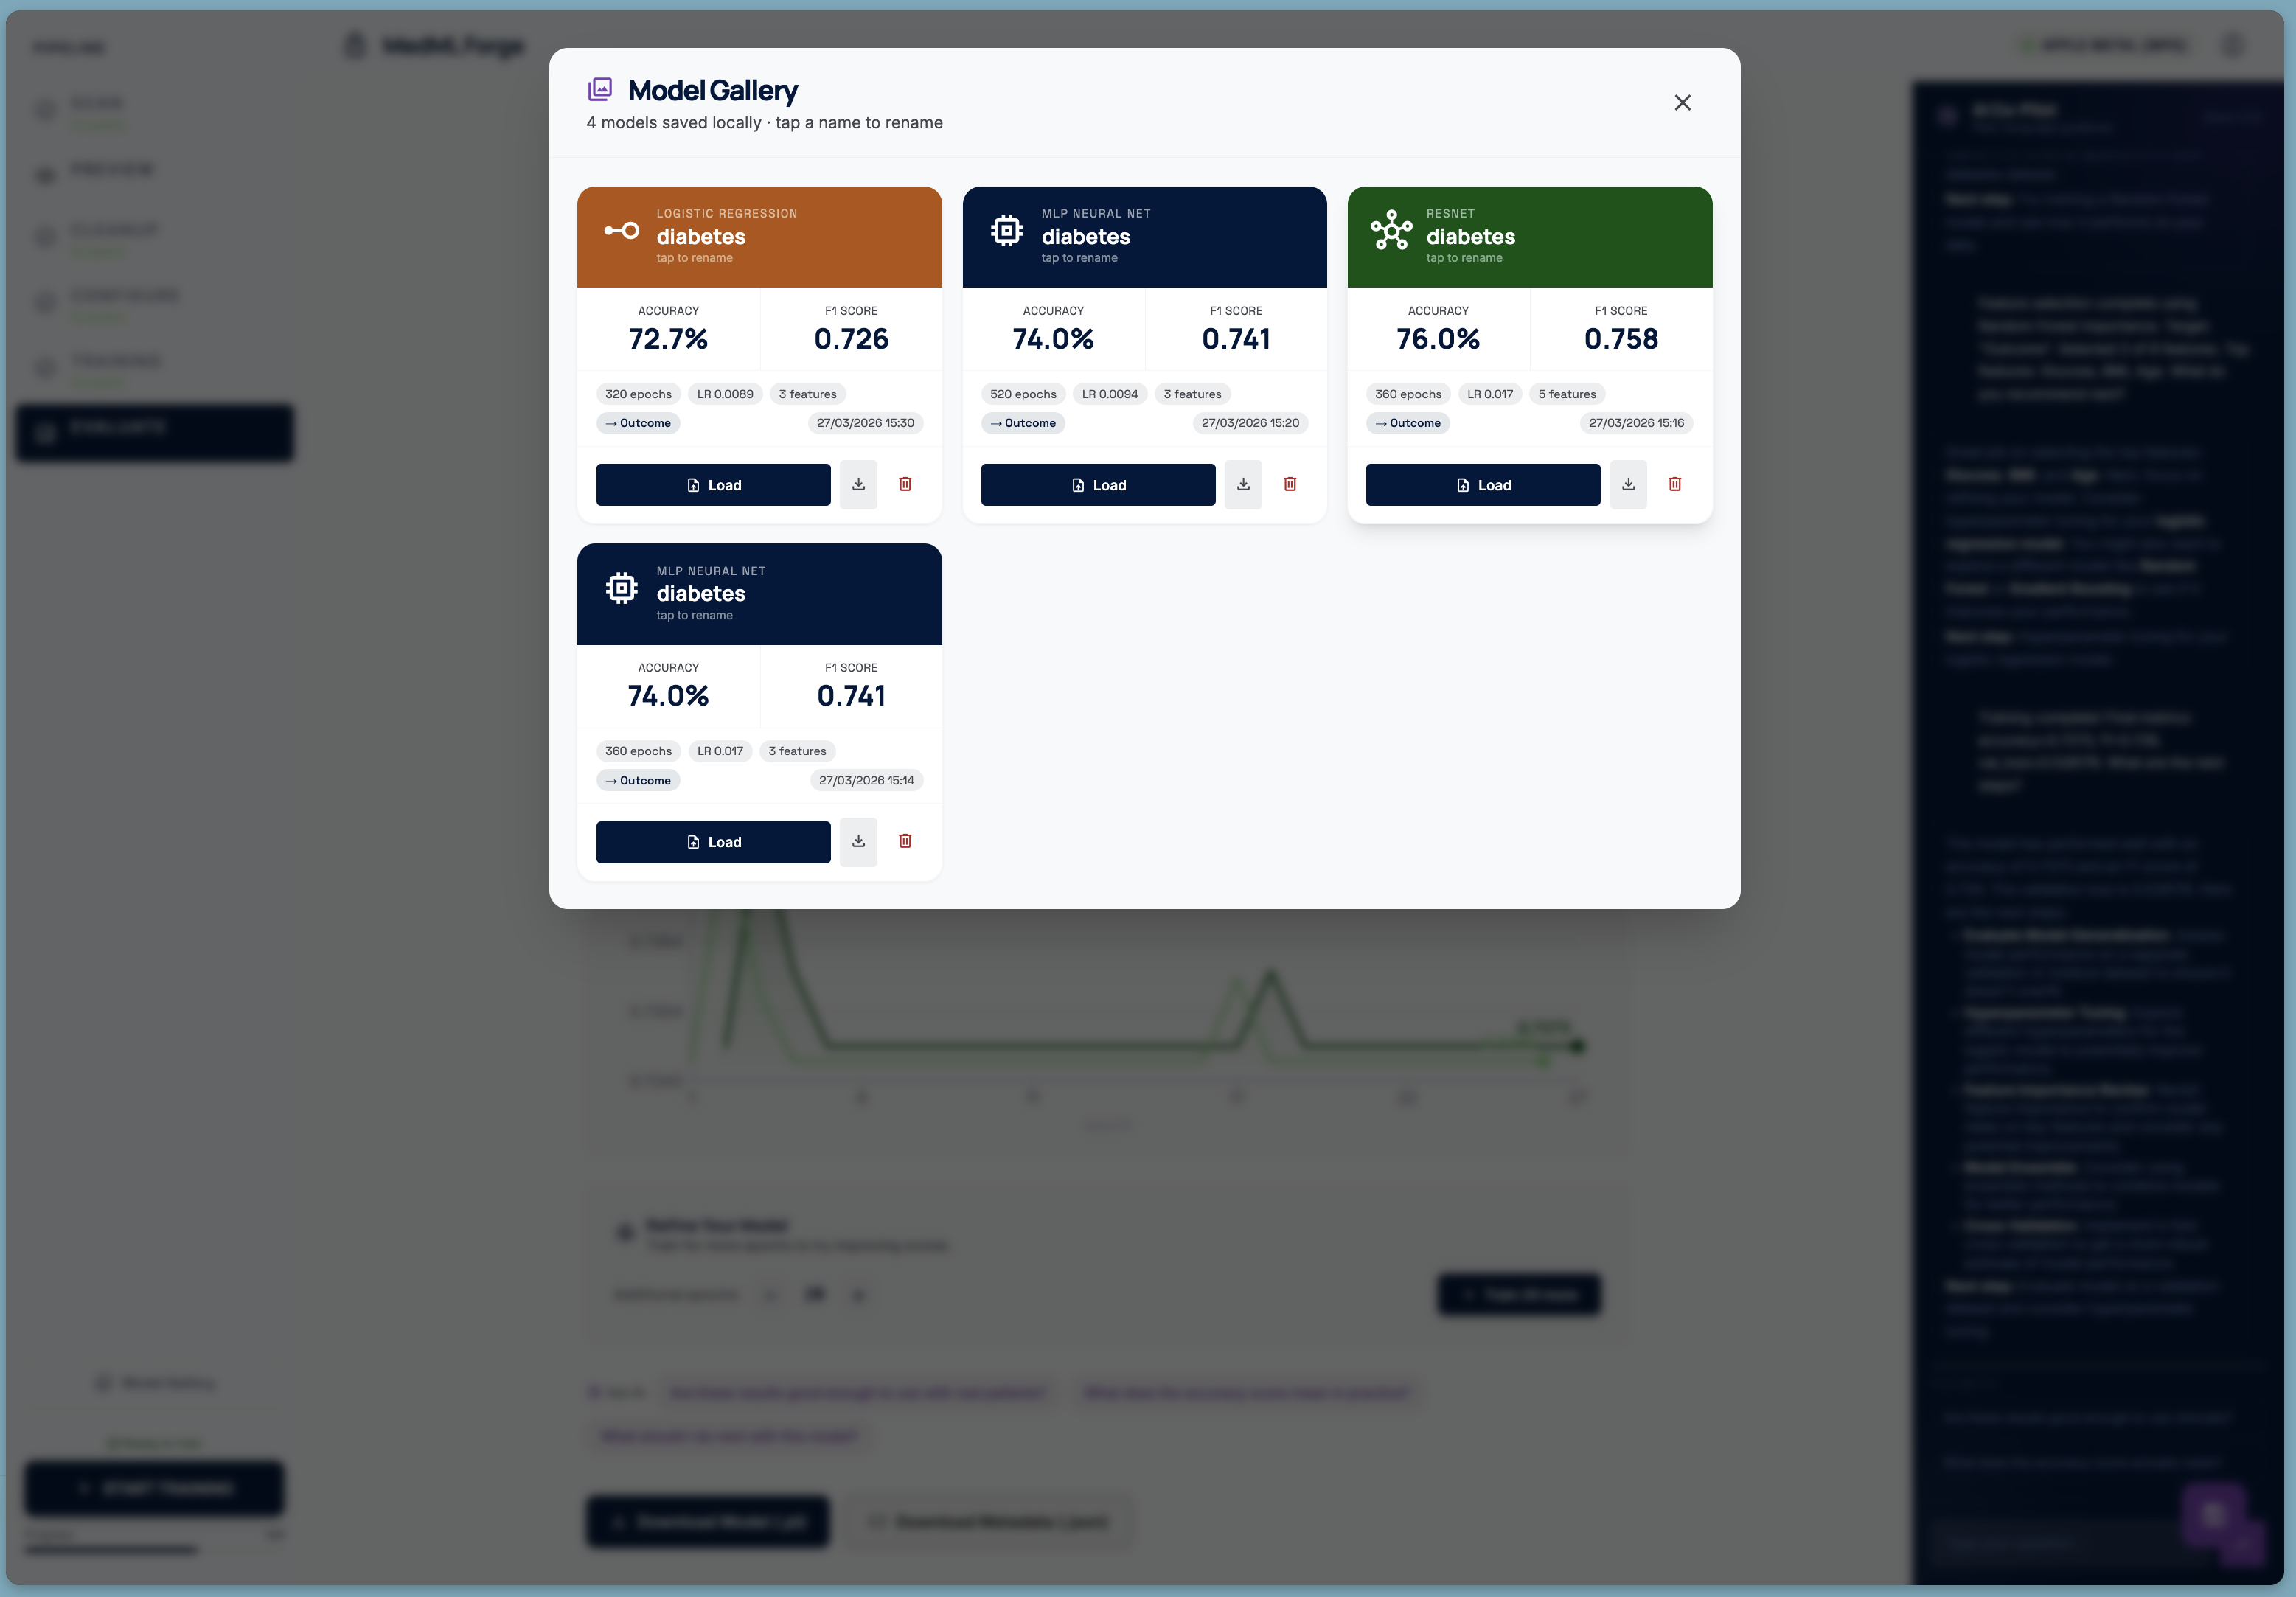Viewport: 2296px width, 1597px height.
Task: Download the Logistic Regression diabetes model
Action: point(858,484)
